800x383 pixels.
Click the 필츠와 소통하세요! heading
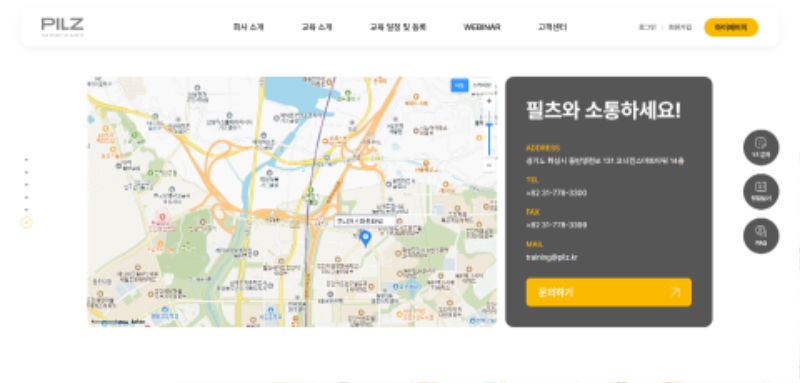click(604, 110)
